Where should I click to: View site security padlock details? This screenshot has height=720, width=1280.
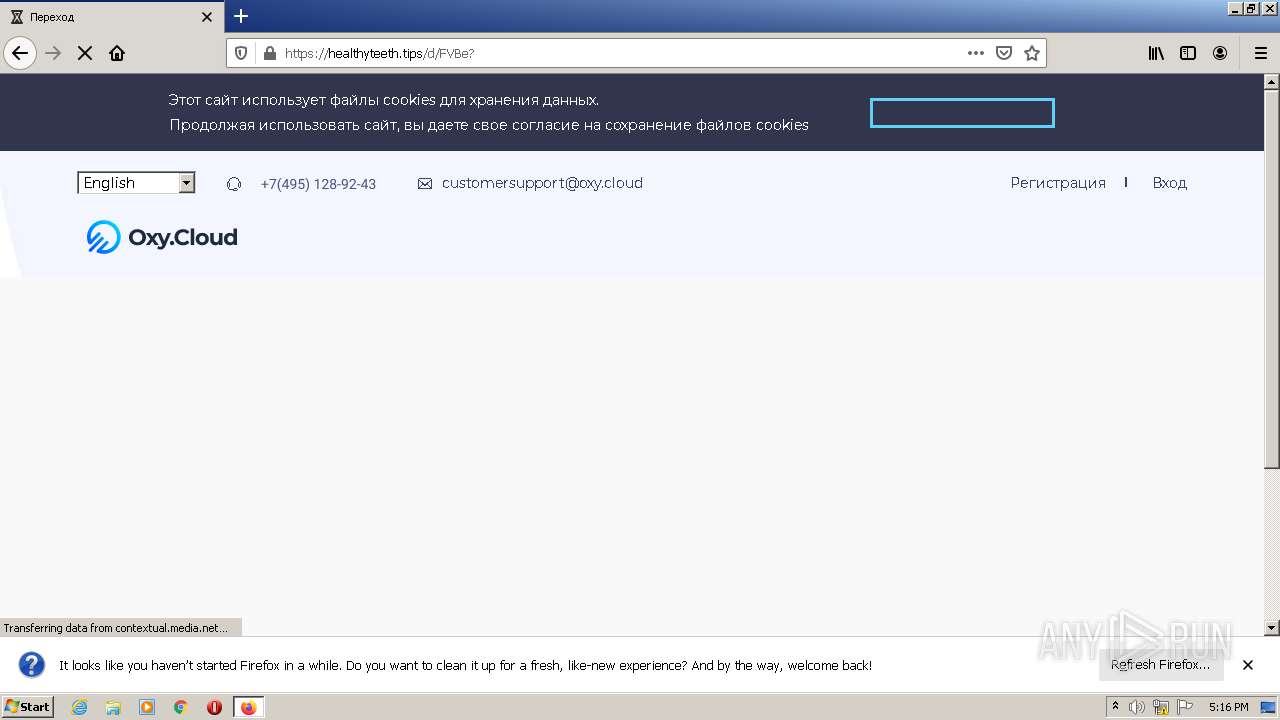268,53
